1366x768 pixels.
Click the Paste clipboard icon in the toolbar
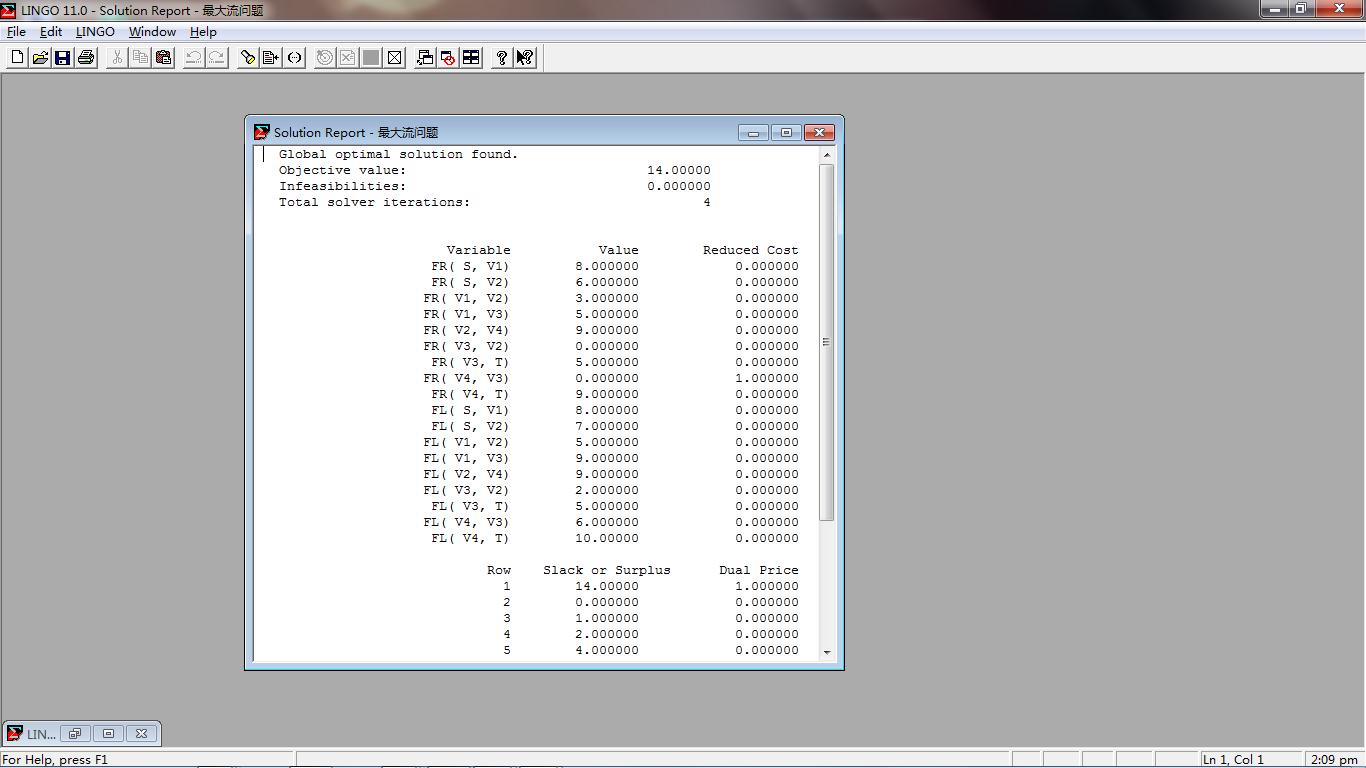click(x=164, y=58)
